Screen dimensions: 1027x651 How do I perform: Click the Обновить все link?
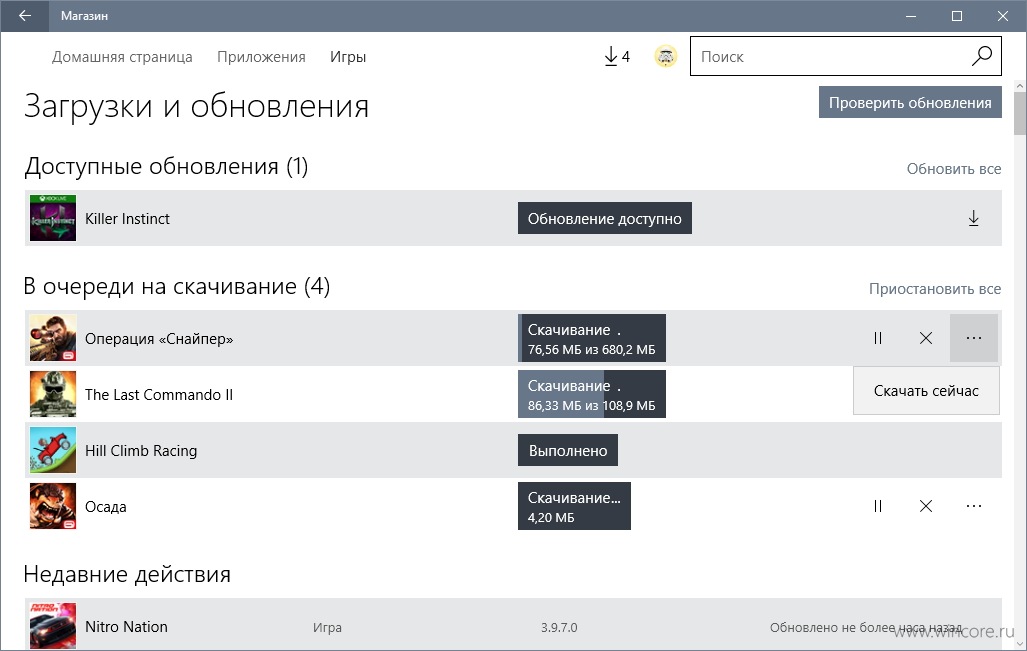click(x=954, y=168)
